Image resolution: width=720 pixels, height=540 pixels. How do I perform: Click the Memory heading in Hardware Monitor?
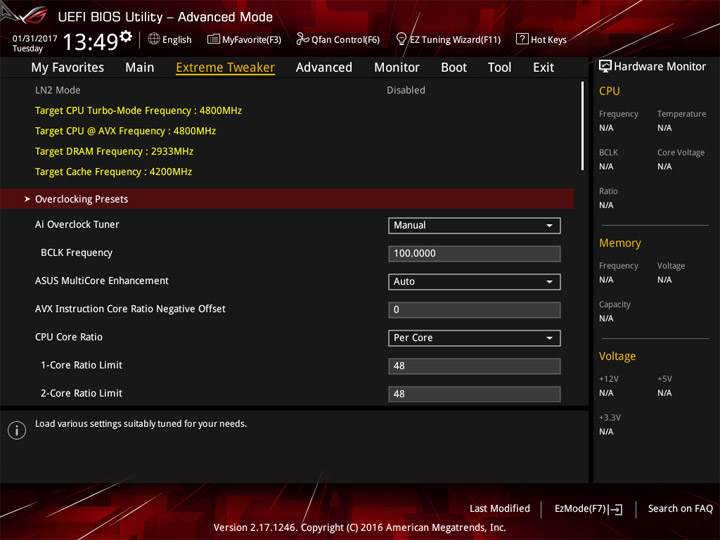(x=620, y=243)
